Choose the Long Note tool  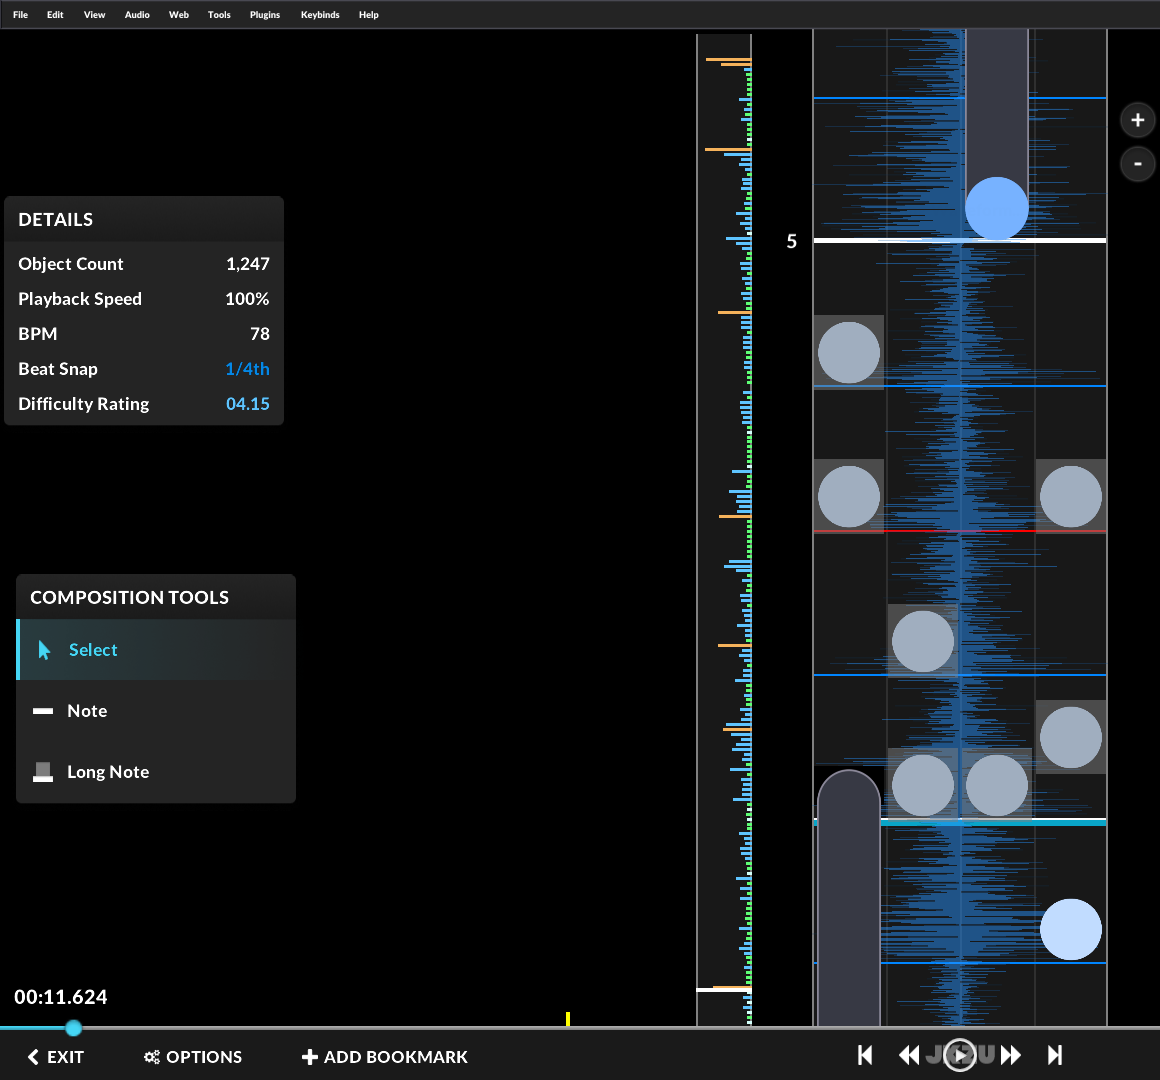click(x=107, y=772)
